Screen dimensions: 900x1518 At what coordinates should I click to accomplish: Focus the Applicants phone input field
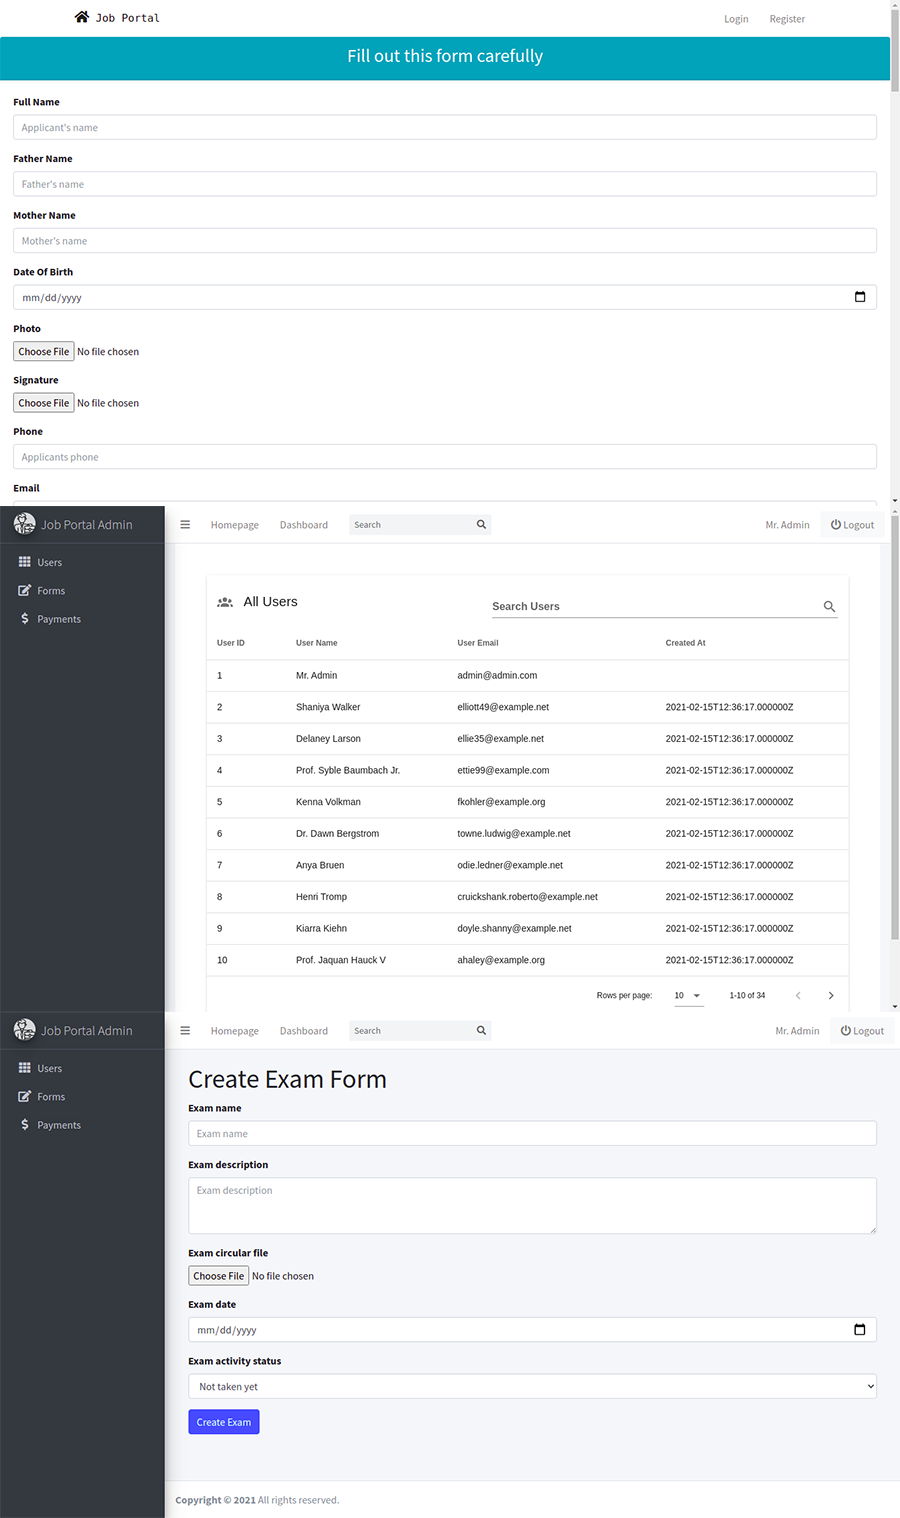tap(444, 457)
